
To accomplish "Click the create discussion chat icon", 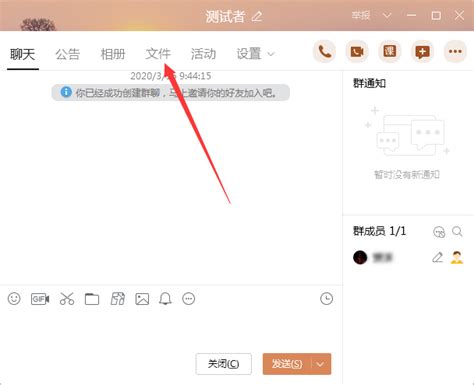I will (422, 51).
